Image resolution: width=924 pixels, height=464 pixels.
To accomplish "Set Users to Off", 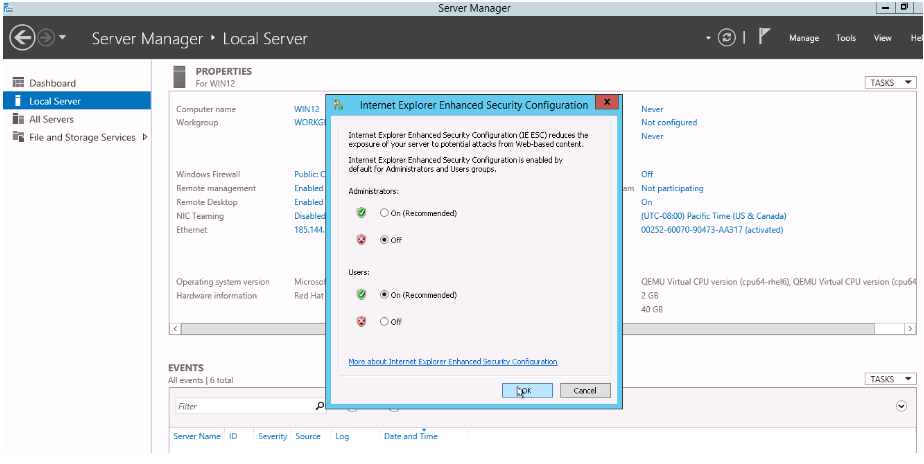I will [x=384, y=321].
